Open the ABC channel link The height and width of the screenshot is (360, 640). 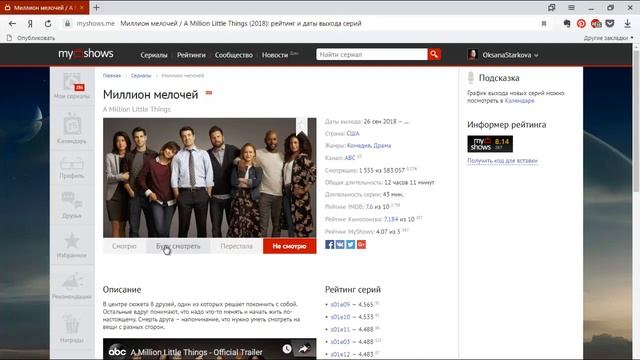[x=350, y=158]
